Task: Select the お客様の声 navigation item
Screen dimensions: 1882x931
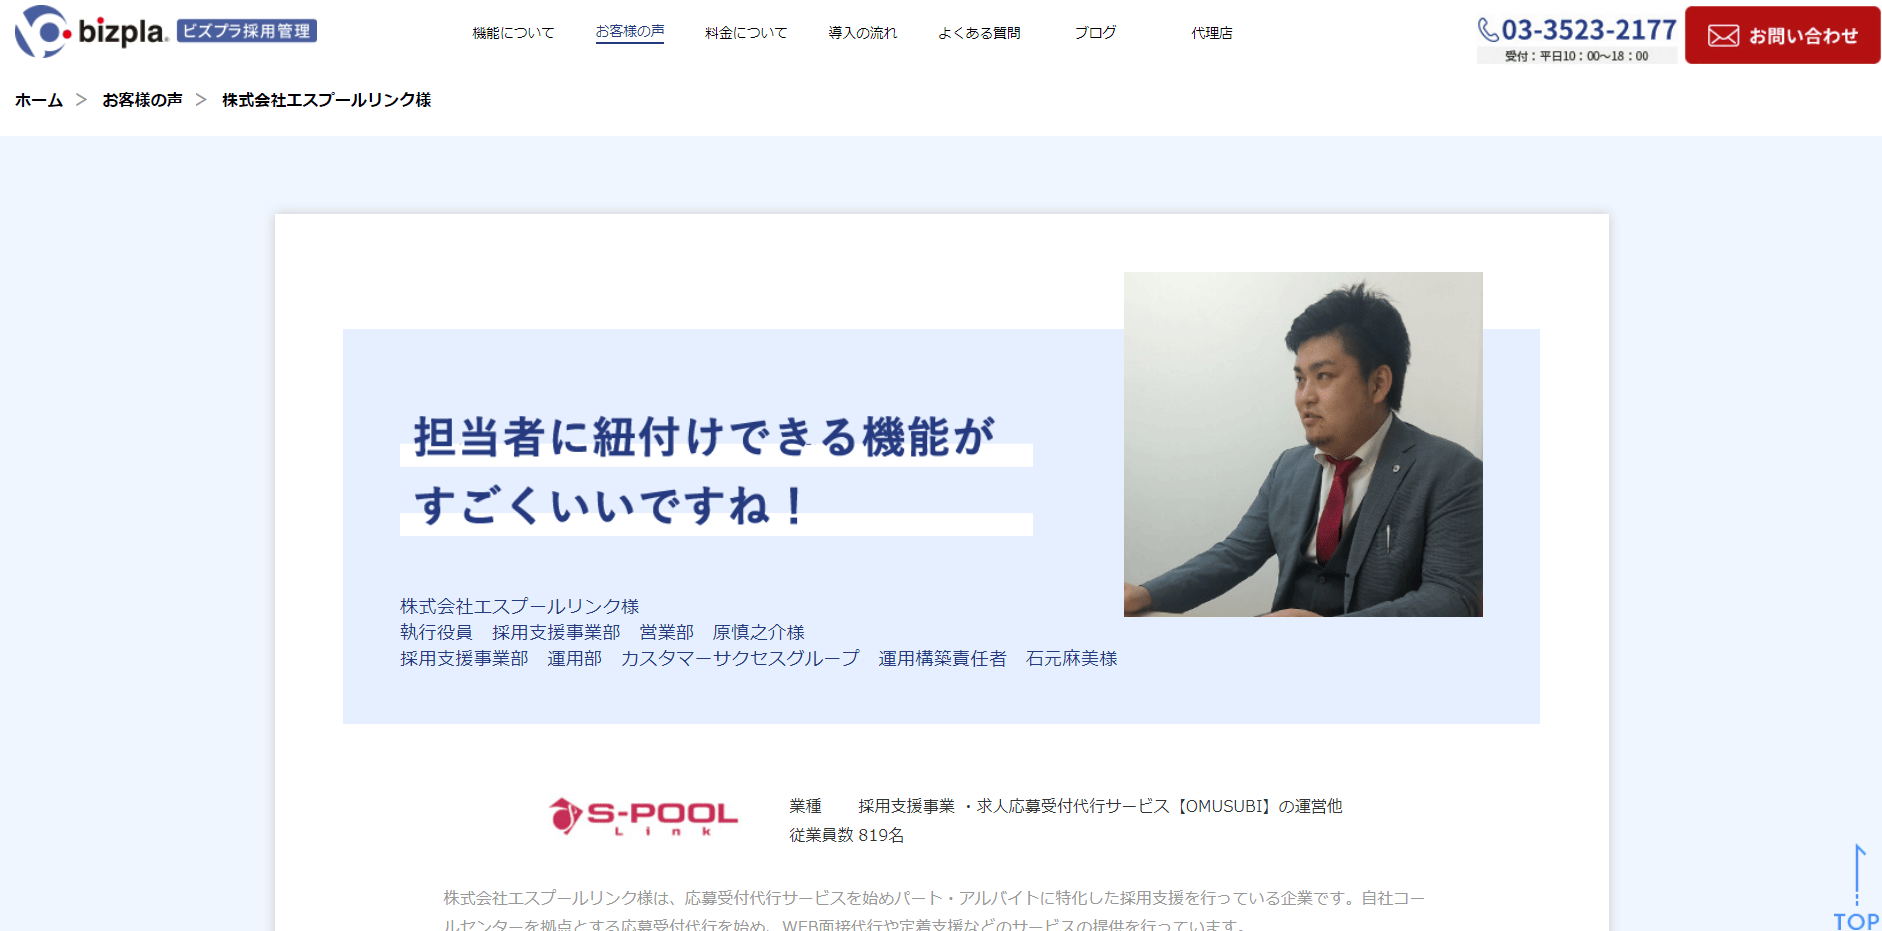Action: coord(630,32)
